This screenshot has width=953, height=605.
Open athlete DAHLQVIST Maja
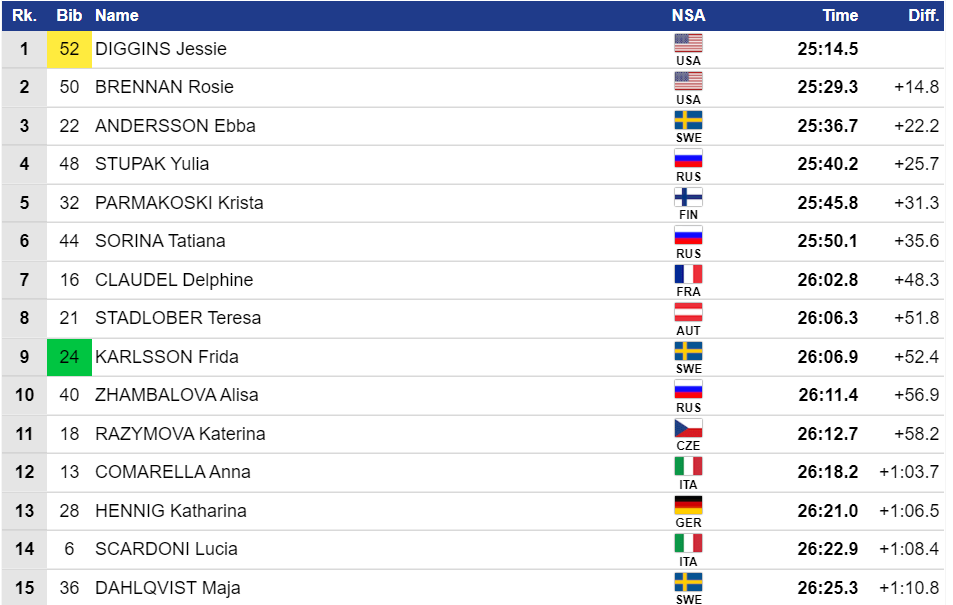[x=168, y=588]
